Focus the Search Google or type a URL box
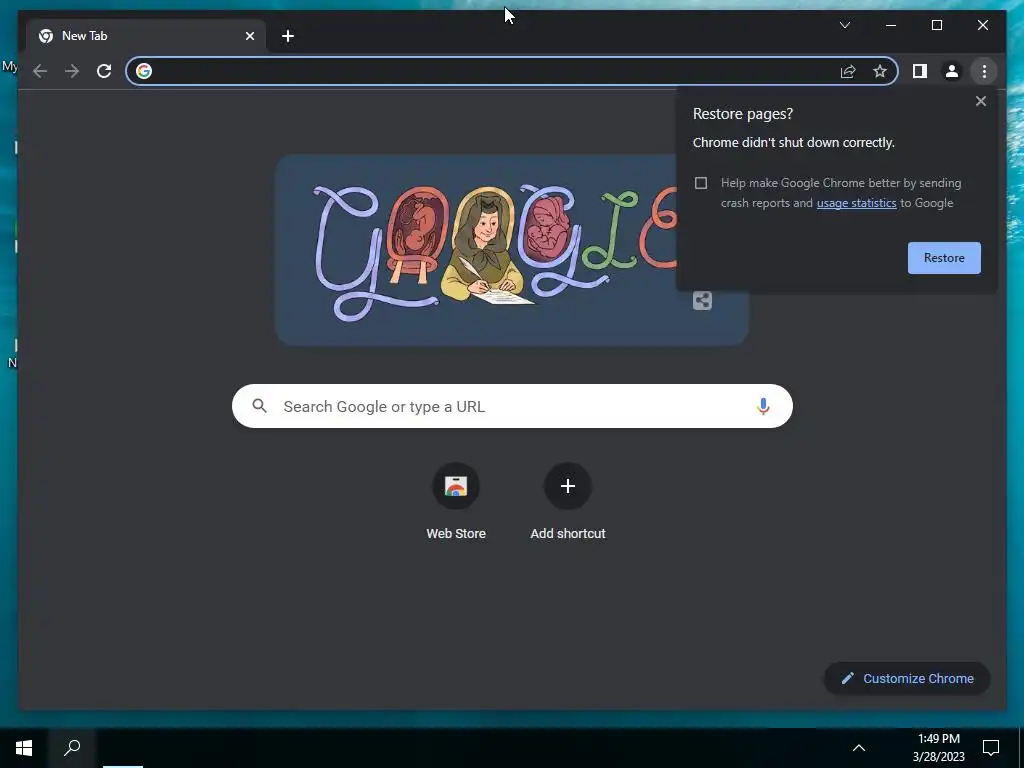 (x=512, y=406)
